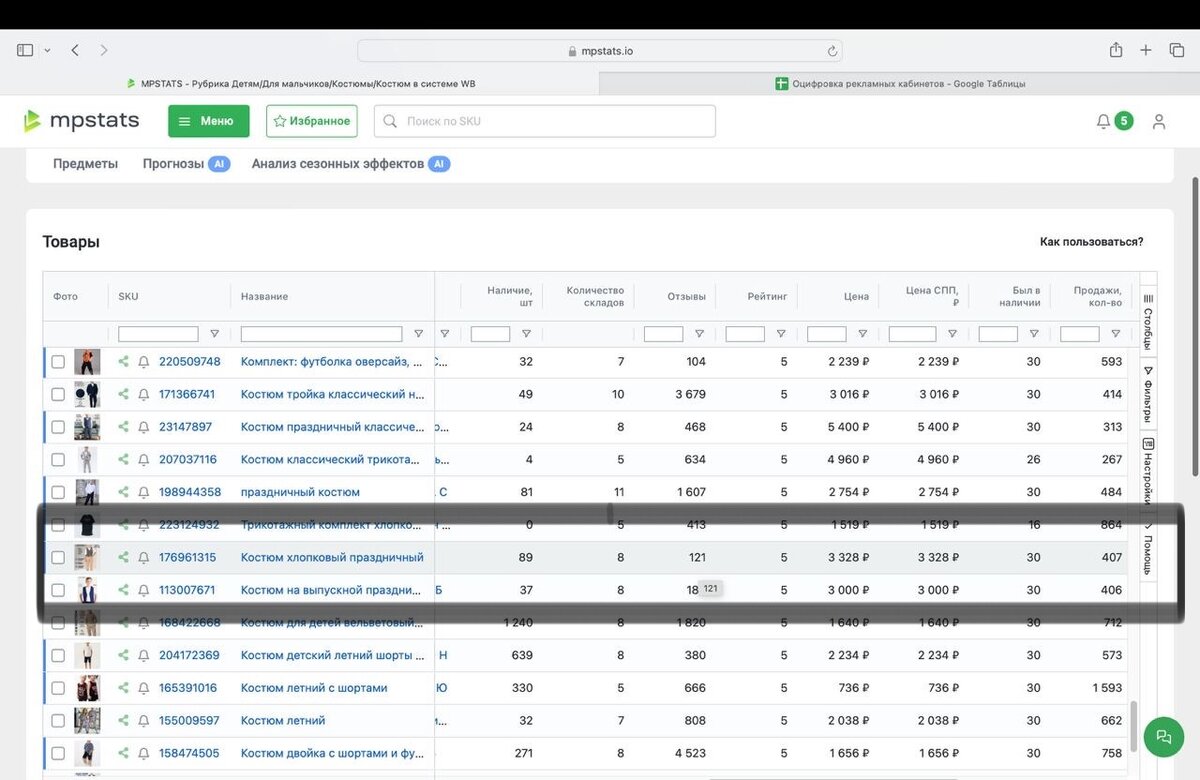This screenshot has width=1200, height=780.
Task: Set alert bell for SKU 165391016
Action: pyautogui.click(x=144, y=688)
